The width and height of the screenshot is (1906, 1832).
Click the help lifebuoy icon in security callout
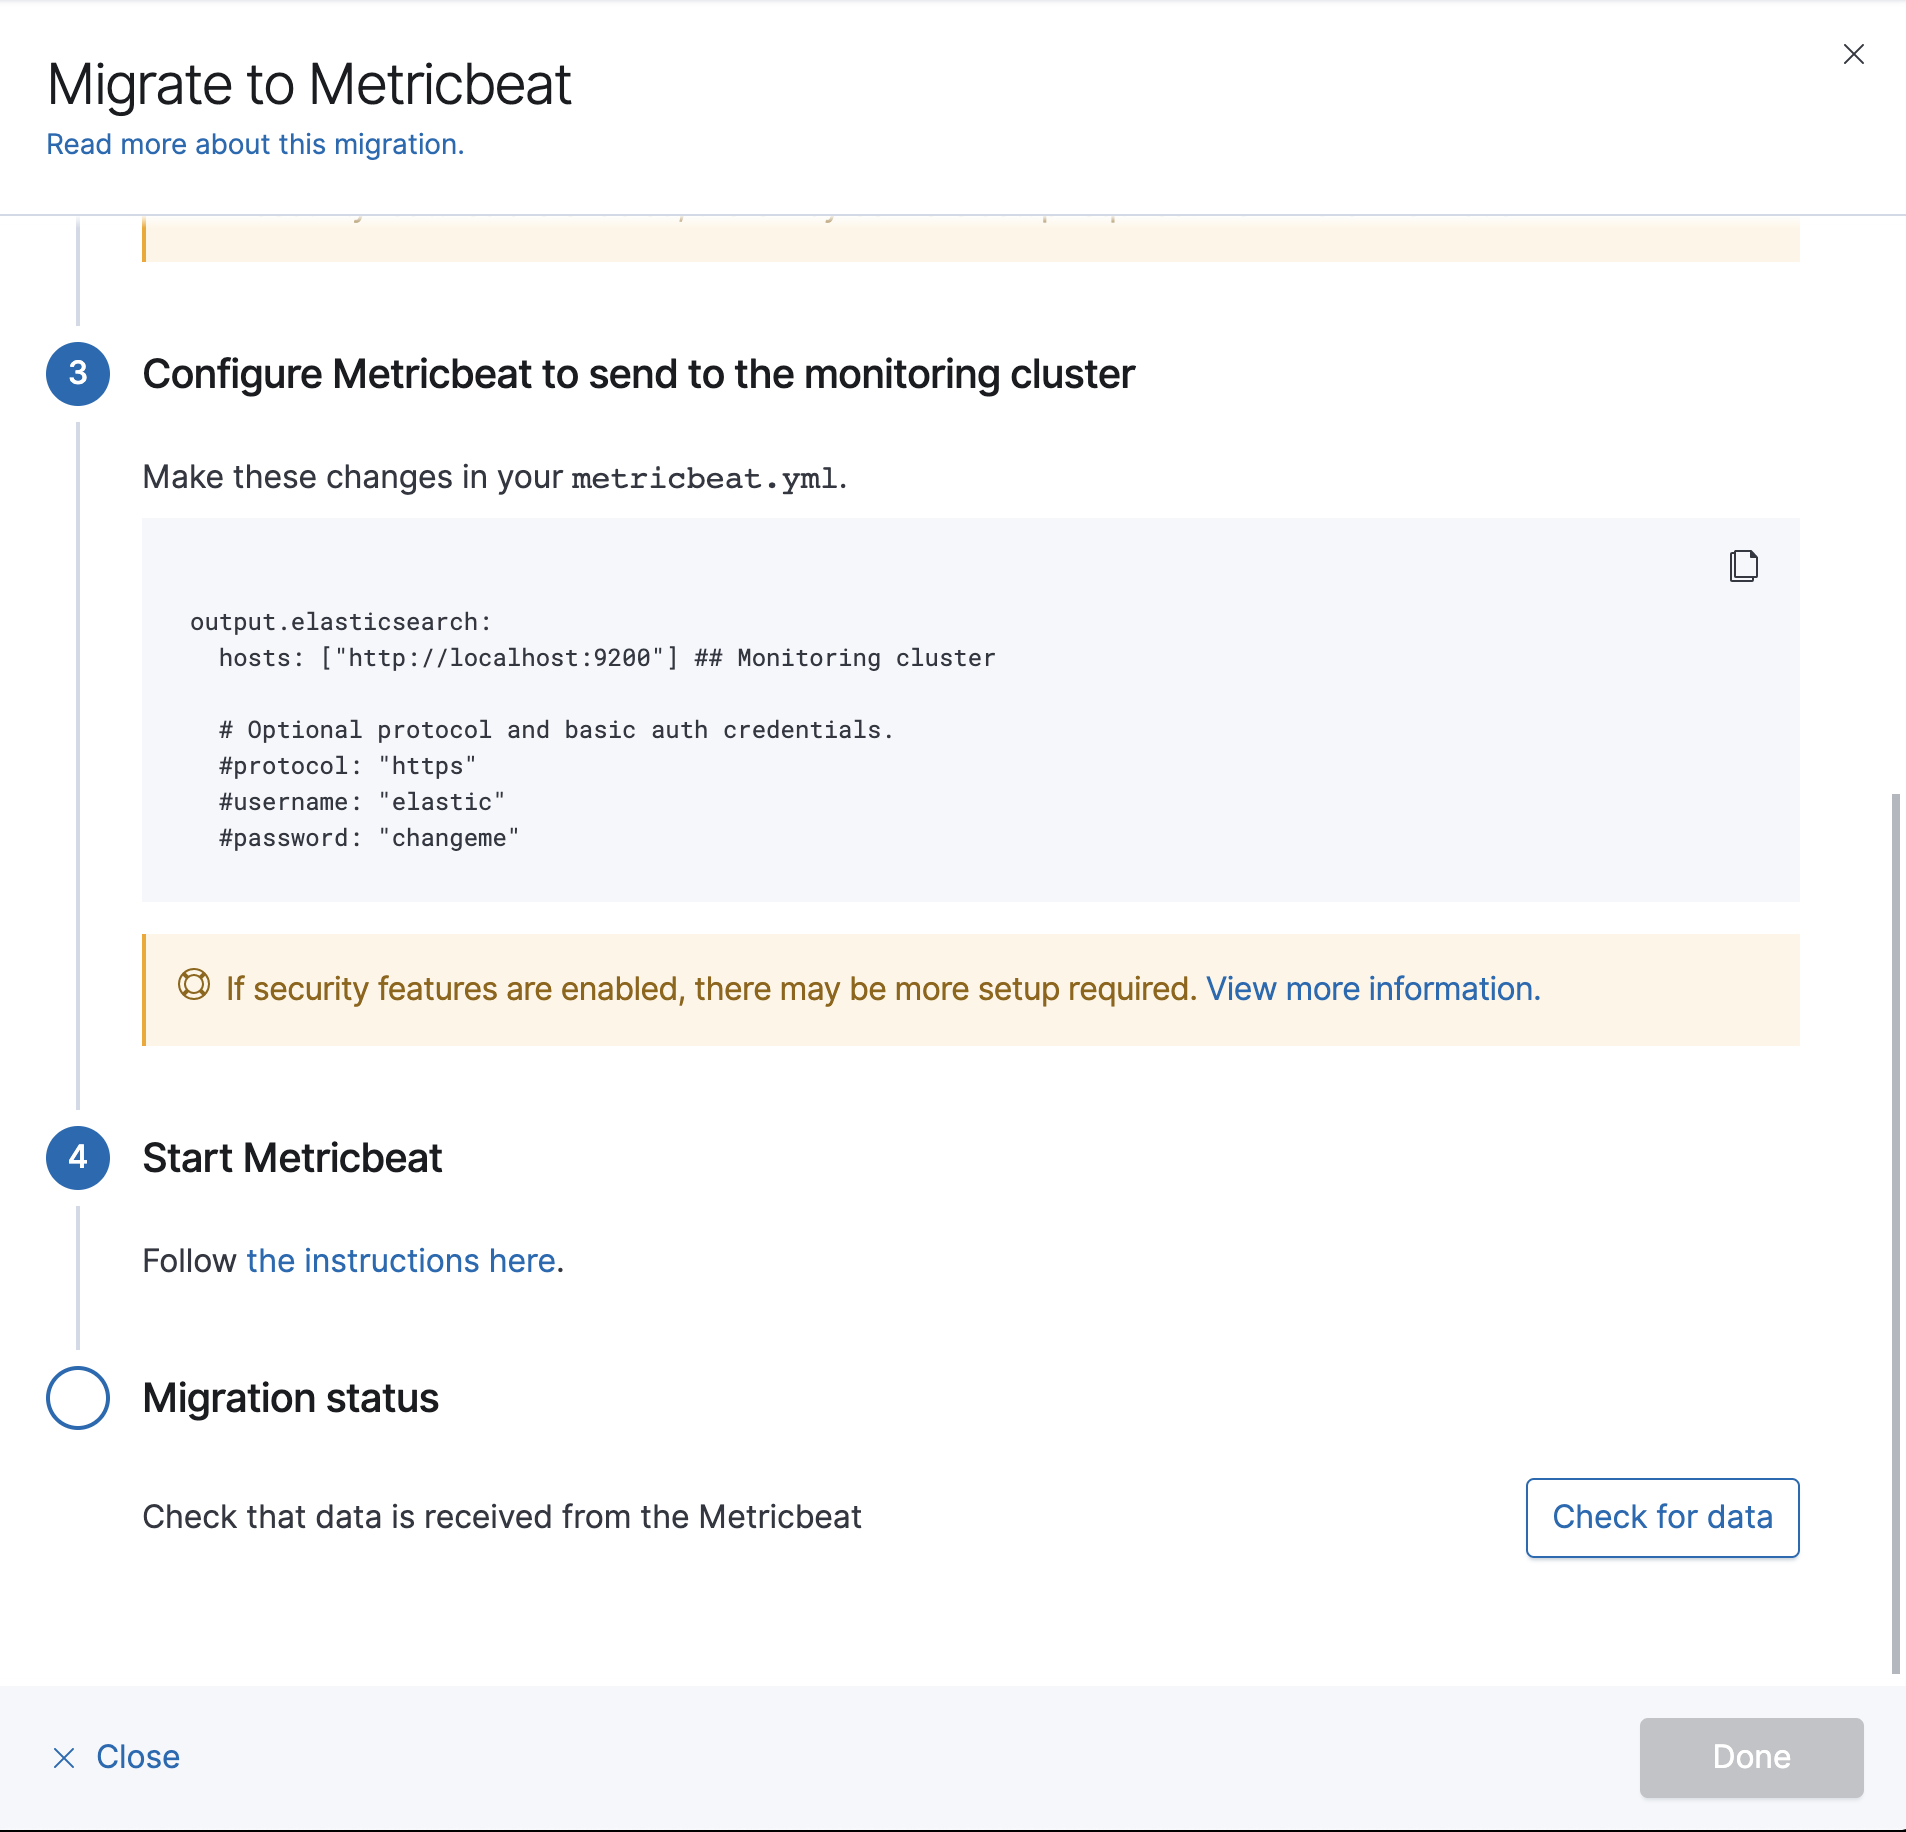[194, 985]
